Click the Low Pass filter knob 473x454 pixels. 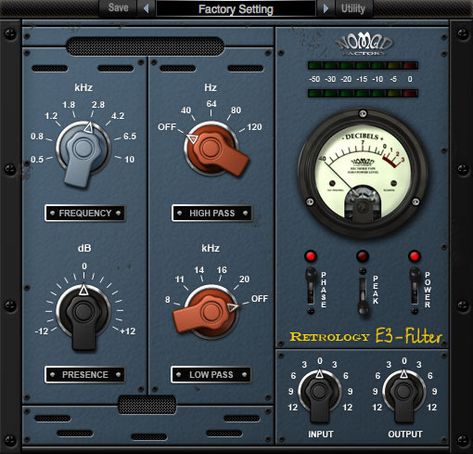pos(210,312)
